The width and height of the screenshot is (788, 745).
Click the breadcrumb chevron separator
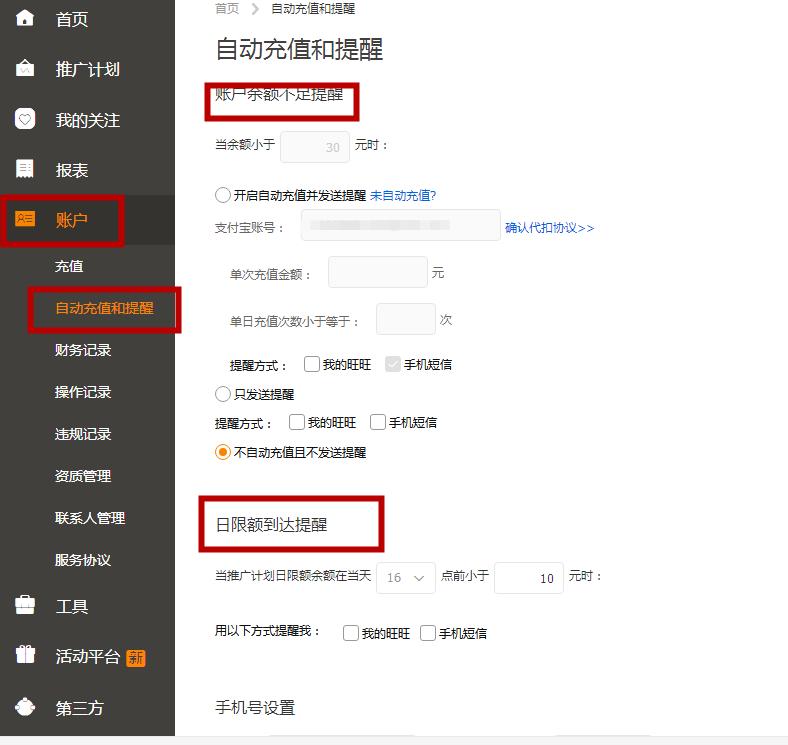pyautogui.click(x=255, y=9)
